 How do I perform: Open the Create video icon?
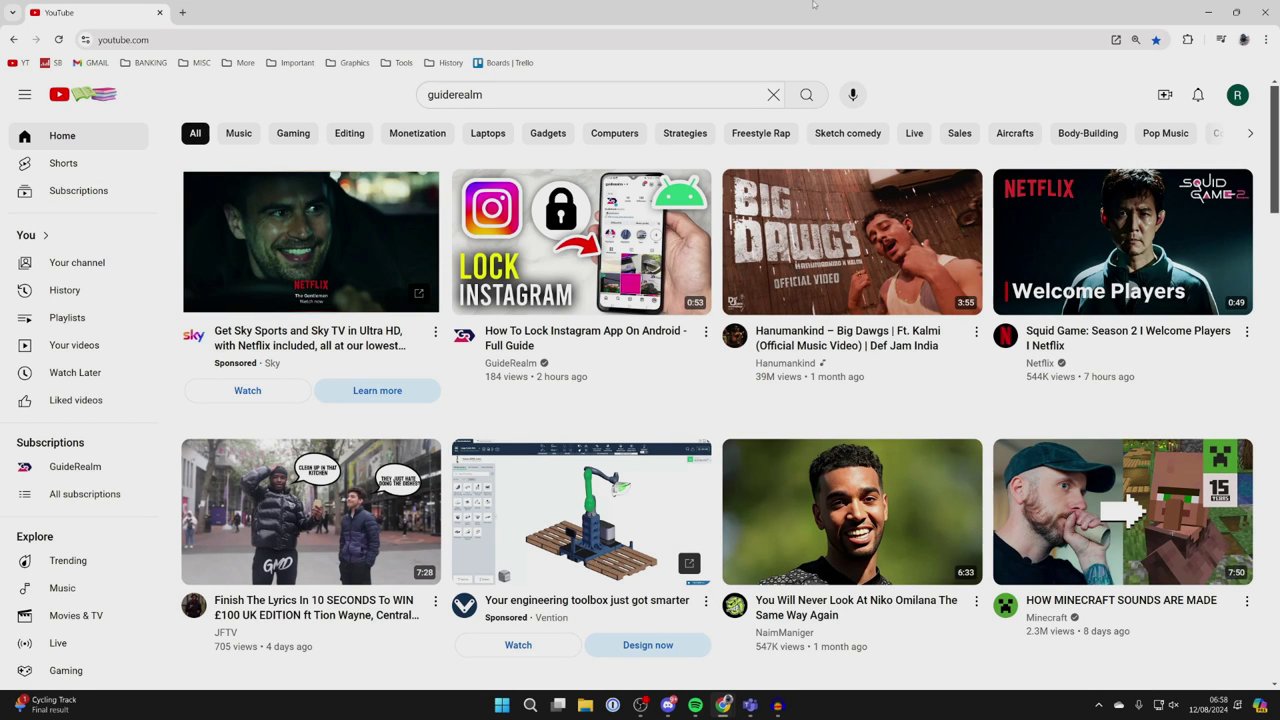click(x=1165, y=94)
